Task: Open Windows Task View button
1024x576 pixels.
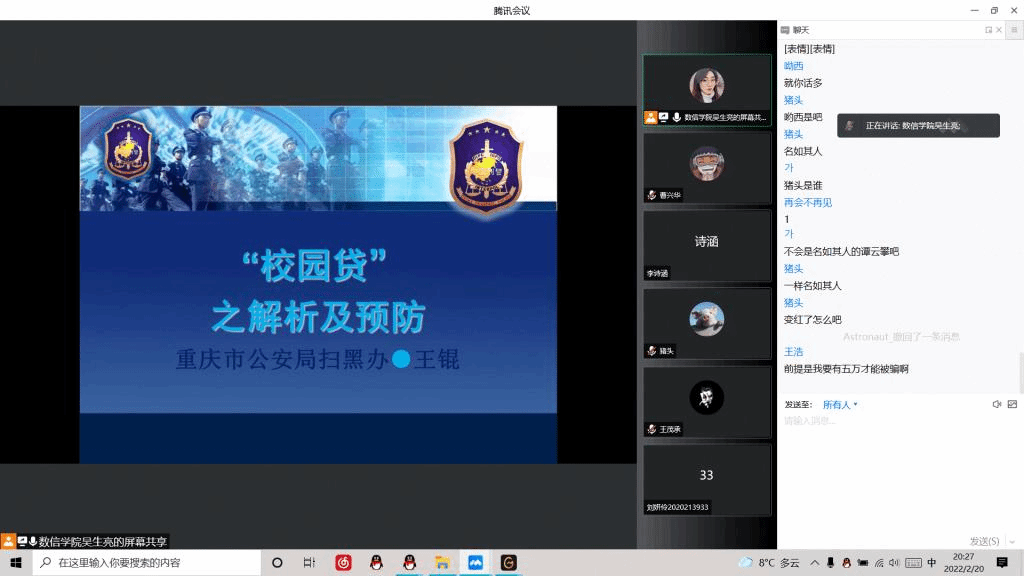Action: [x=309, y=563]
